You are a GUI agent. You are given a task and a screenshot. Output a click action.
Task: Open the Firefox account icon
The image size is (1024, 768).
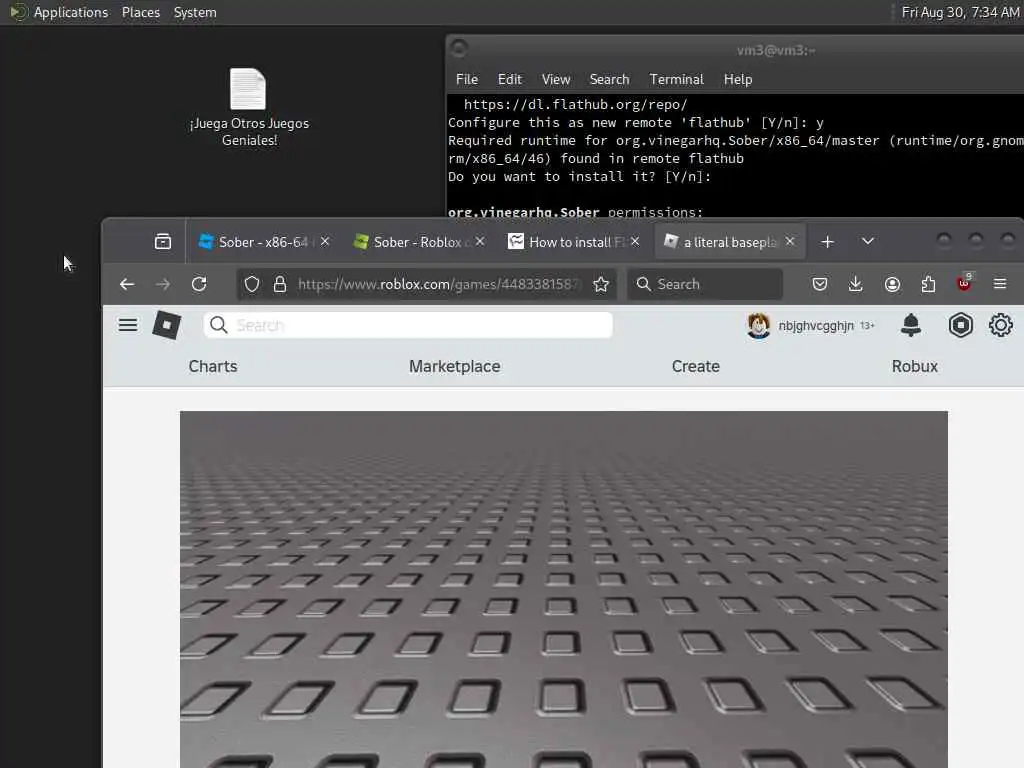(x=892, y=284)
